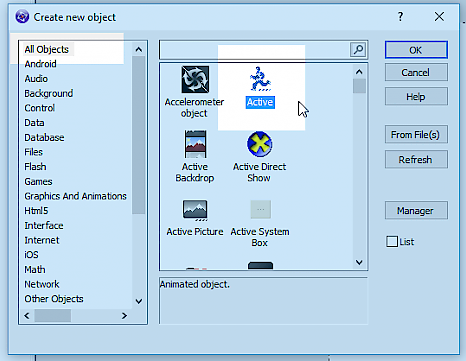The width and height of the screenshot is (466, 361).
Task: Select the All Objects category
Action: (x=47, y=49)
